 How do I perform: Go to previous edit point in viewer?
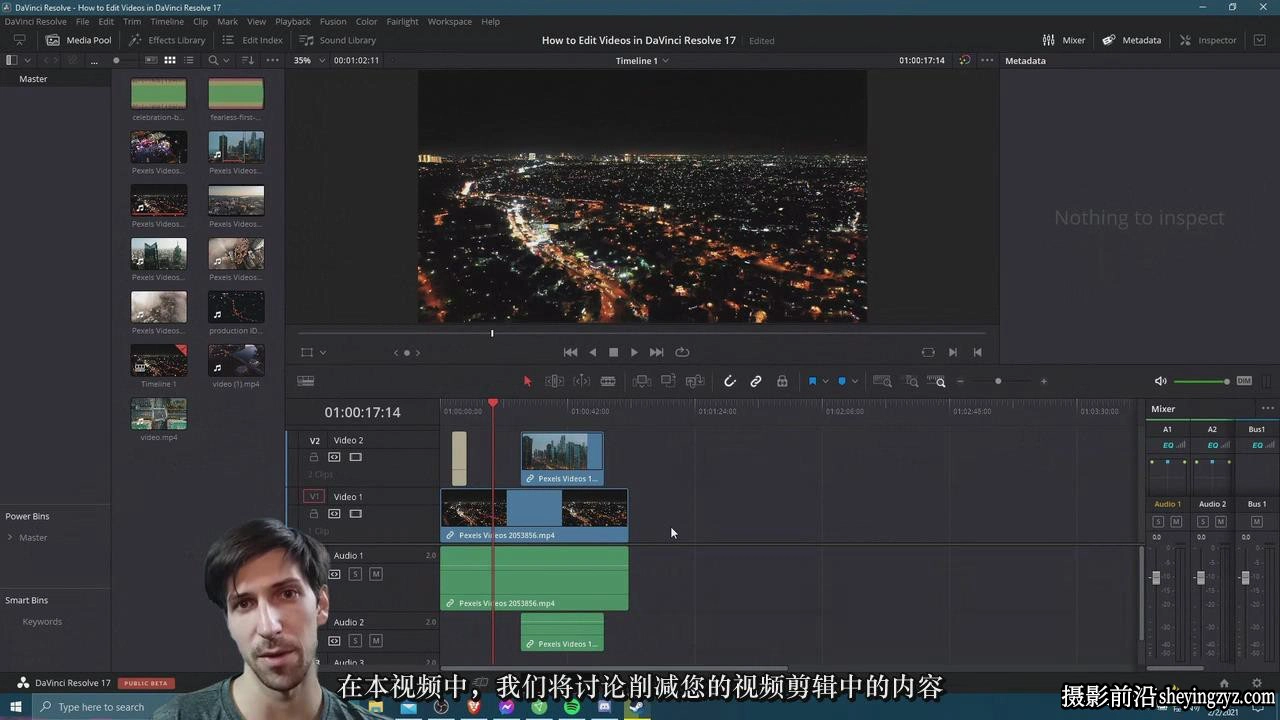pyautogui.click(x=977, y=352)
